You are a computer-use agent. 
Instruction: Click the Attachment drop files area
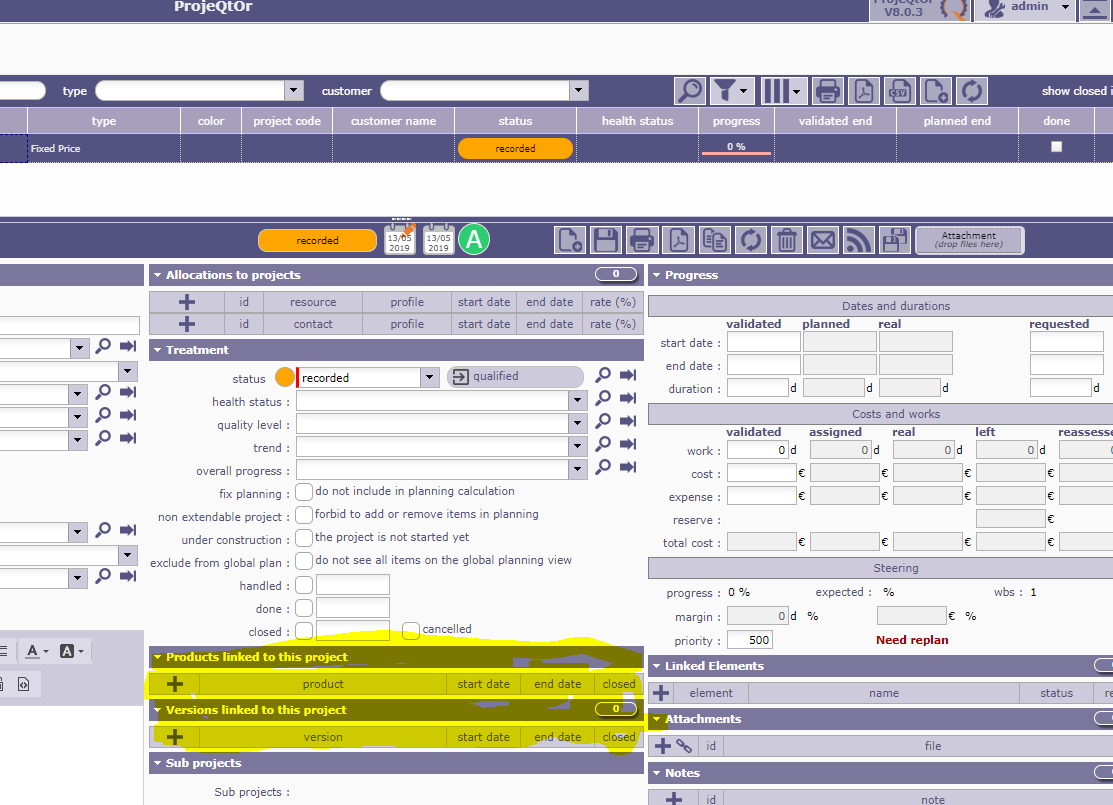coord(968,240)
